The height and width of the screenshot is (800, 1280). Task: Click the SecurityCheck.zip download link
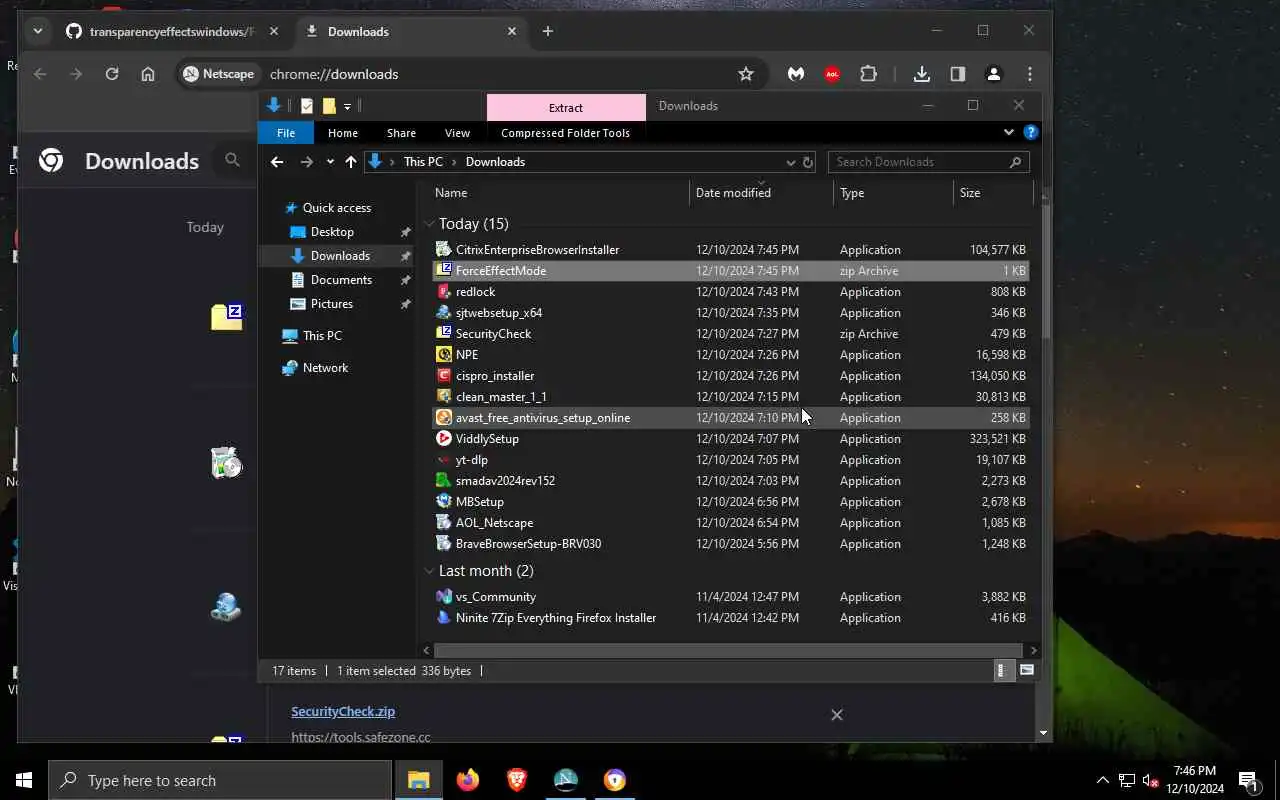click(343, 712)
